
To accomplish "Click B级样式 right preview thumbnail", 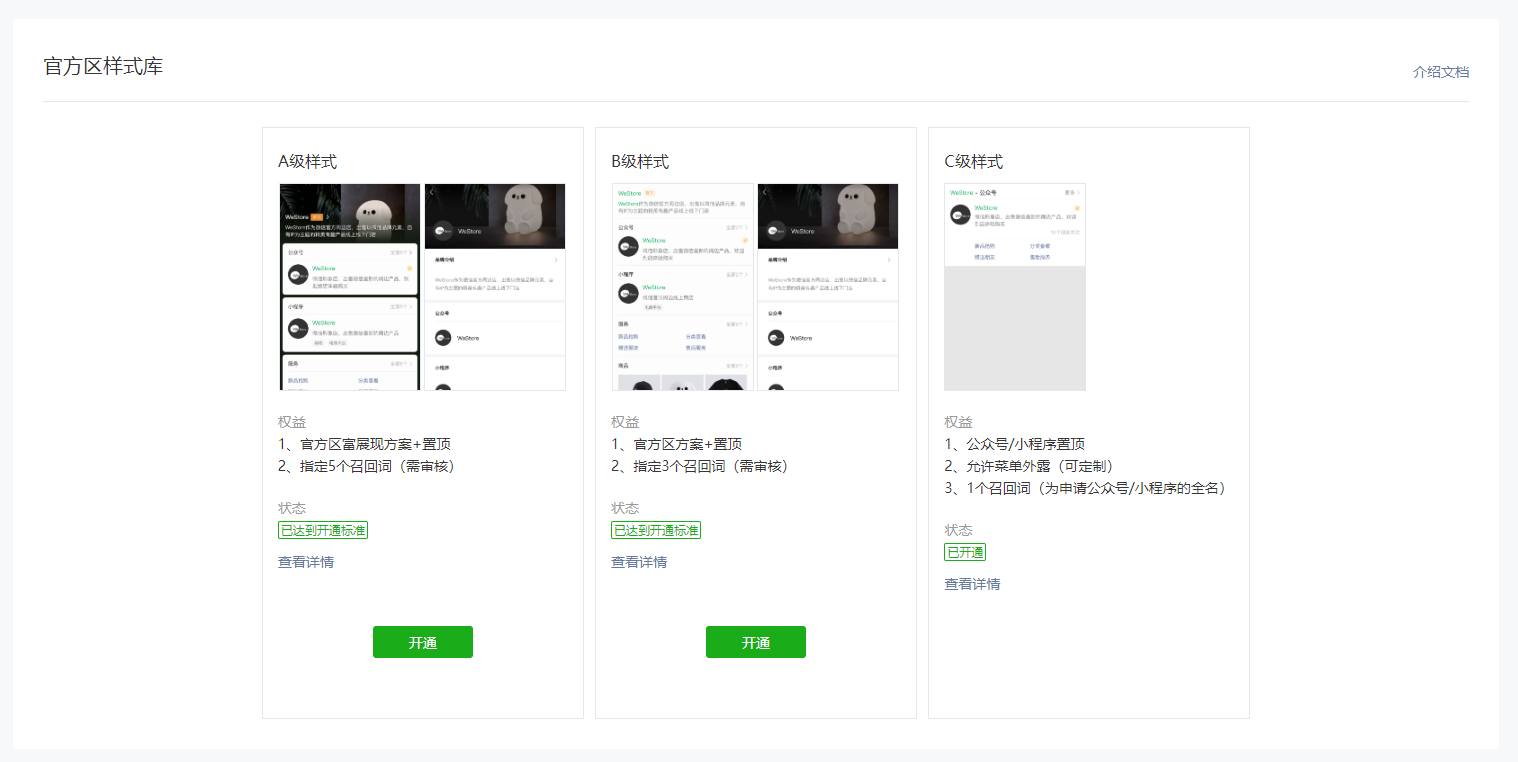I will click(x=828, y=287).
